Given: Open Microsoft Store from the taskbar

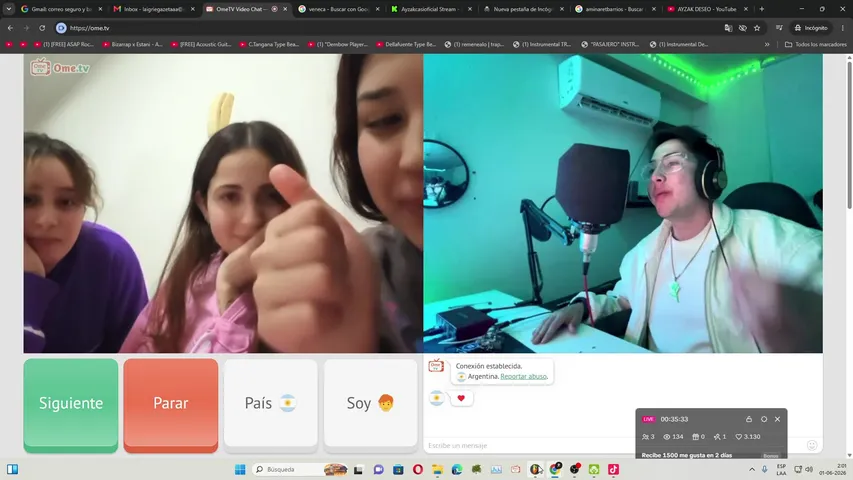Looking at the screenshot, I should click(398, 469).
